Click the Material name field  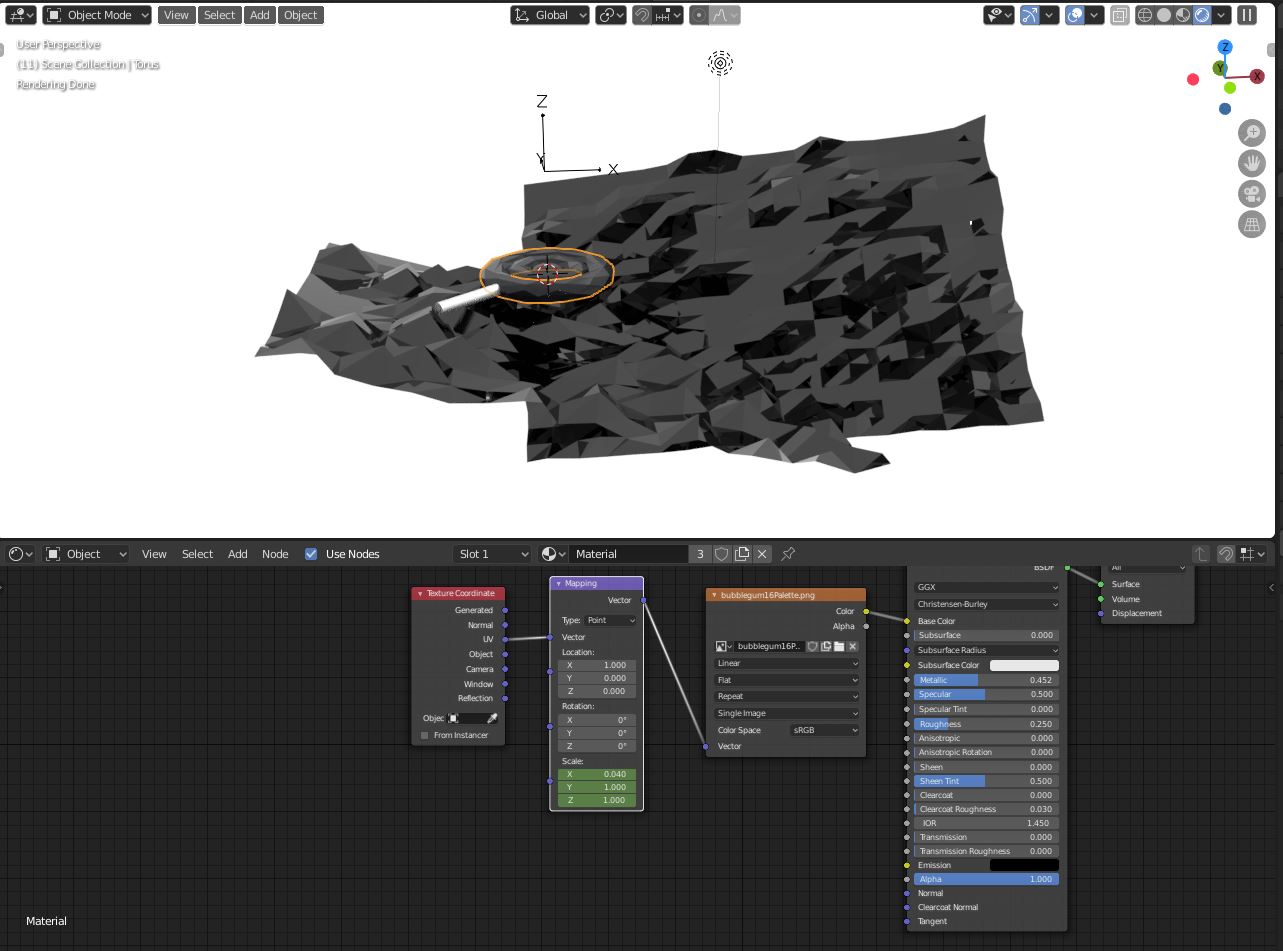point(629,554)
